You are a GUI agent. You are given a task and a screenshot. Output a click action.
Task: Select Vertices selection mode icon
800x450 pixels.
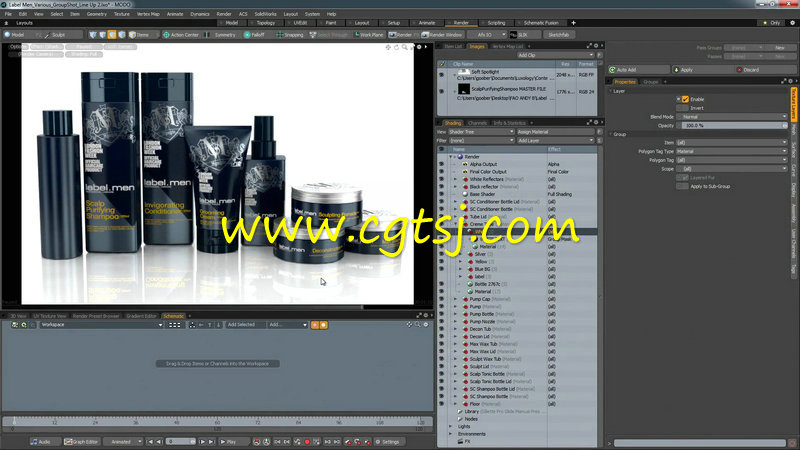[x=93, y=35]
